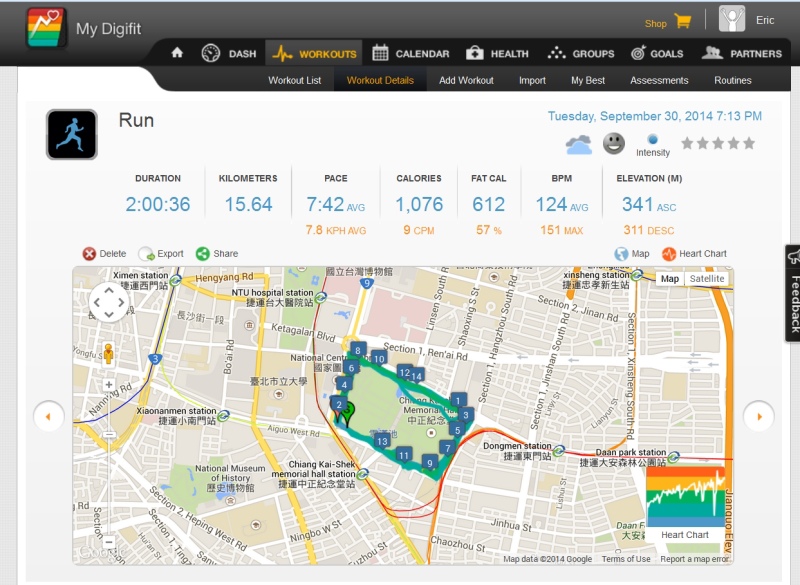Viewport: 800px width, 585px height.
Task: Click the 341 ASC elevation value
Action: click(648, 205)
